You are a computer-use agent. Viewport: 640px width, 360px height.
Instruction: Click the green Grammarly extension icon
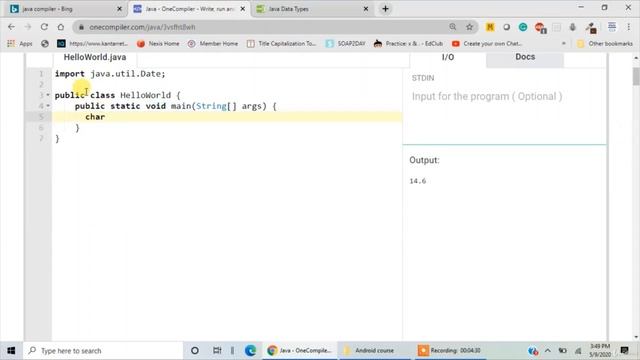[x=523, y=27]
